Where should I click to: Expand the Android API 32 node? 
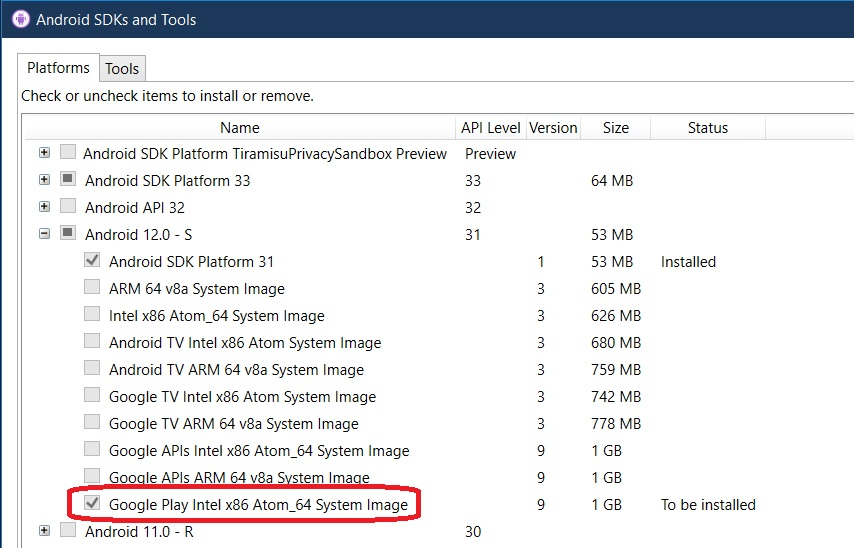[45, 206]
